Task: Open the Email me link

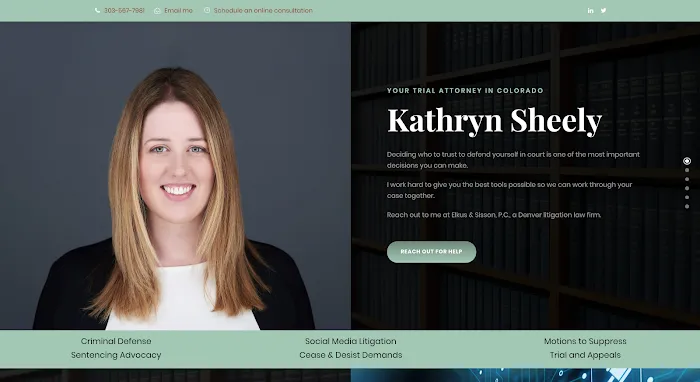Action: click(x=178, y=10)
